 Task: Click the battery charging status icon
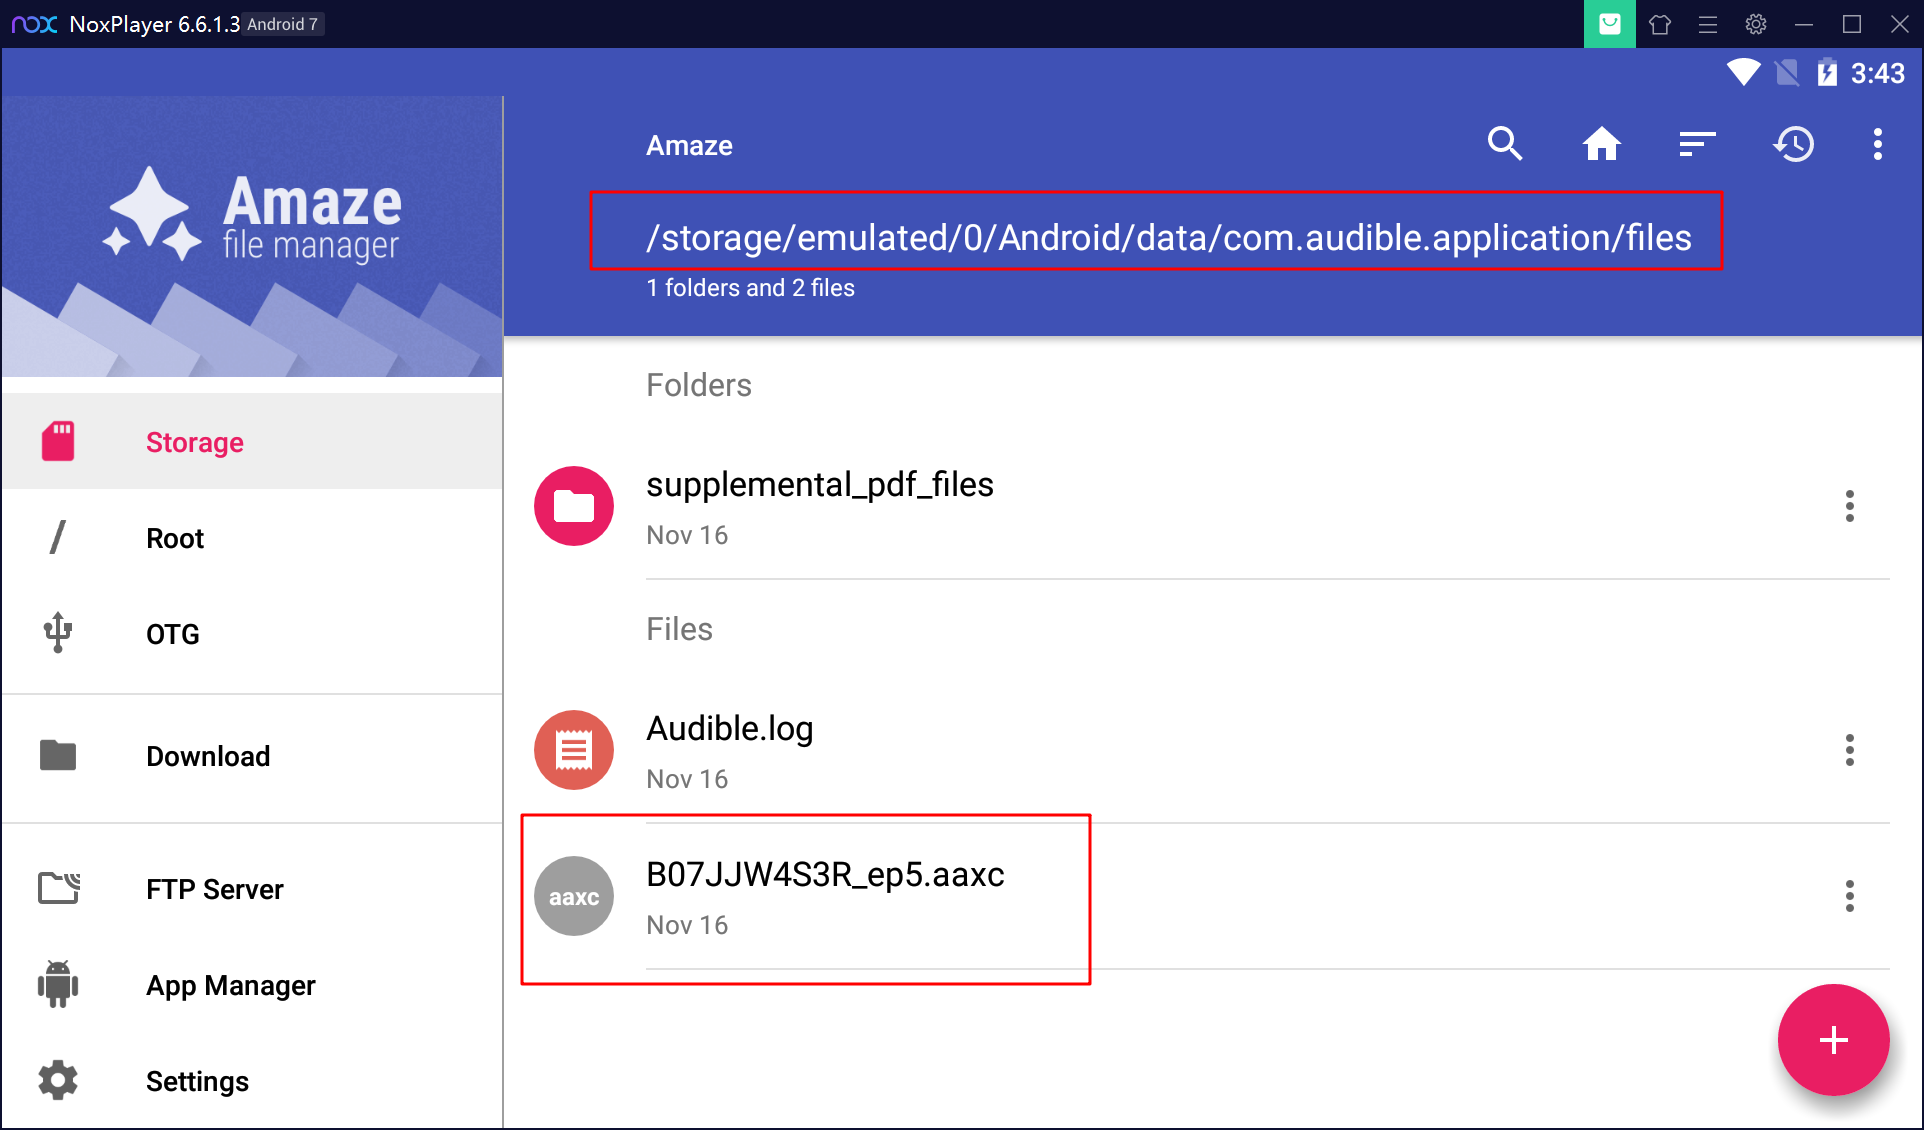coord(1827,72)
